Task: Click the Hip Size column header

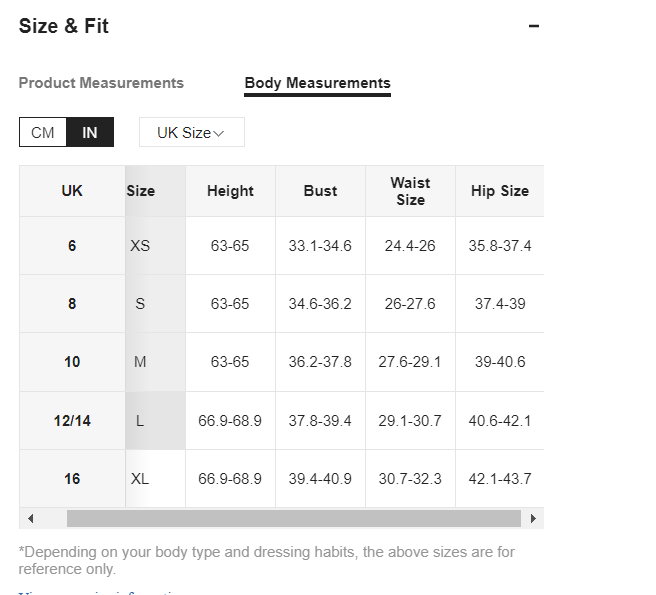Action: click(500, 191)
